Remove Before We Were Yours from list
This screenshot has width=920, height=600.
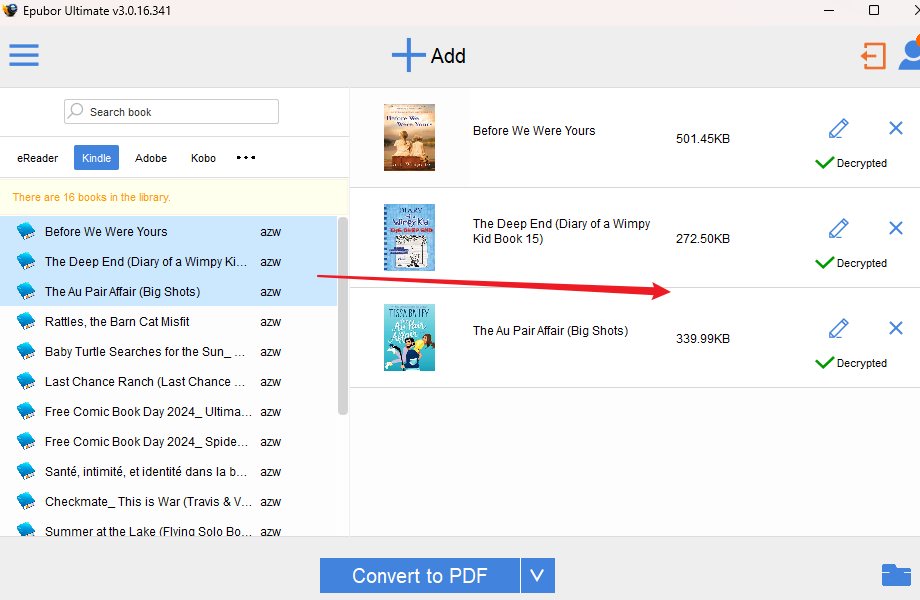tap(895, 128)
